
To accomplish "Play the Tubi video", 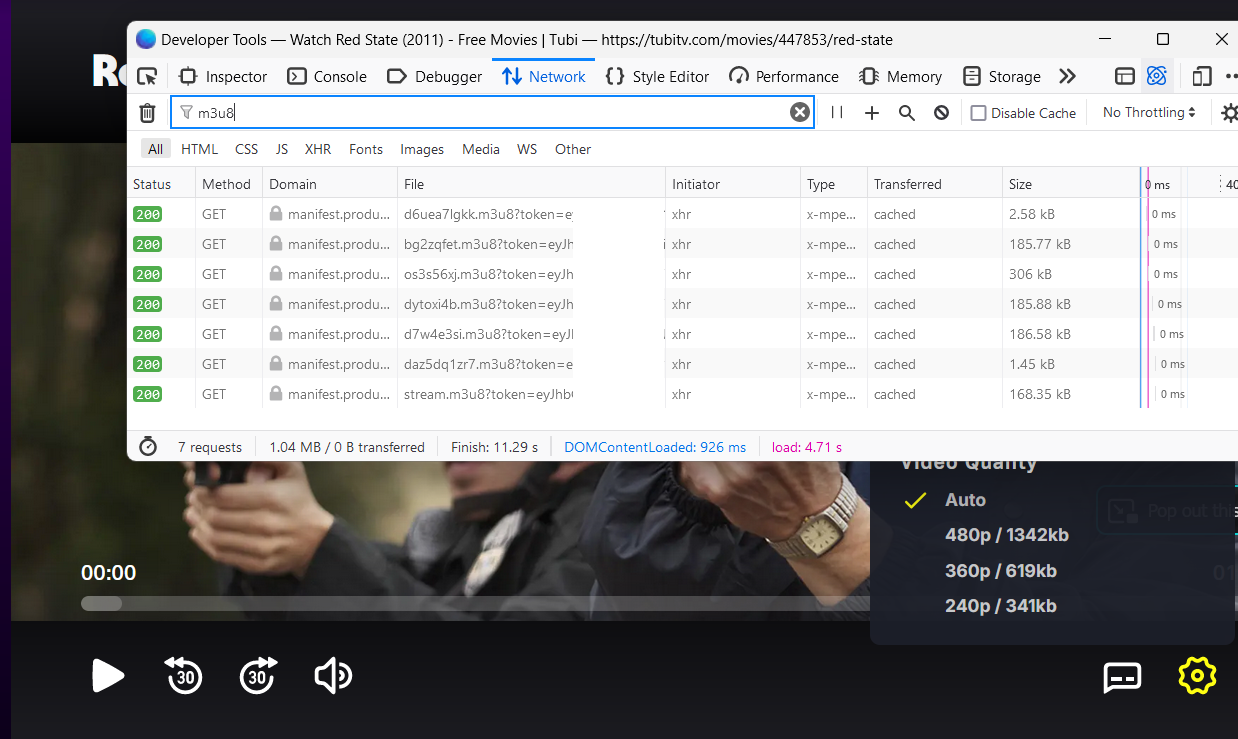I will point(108,676).
